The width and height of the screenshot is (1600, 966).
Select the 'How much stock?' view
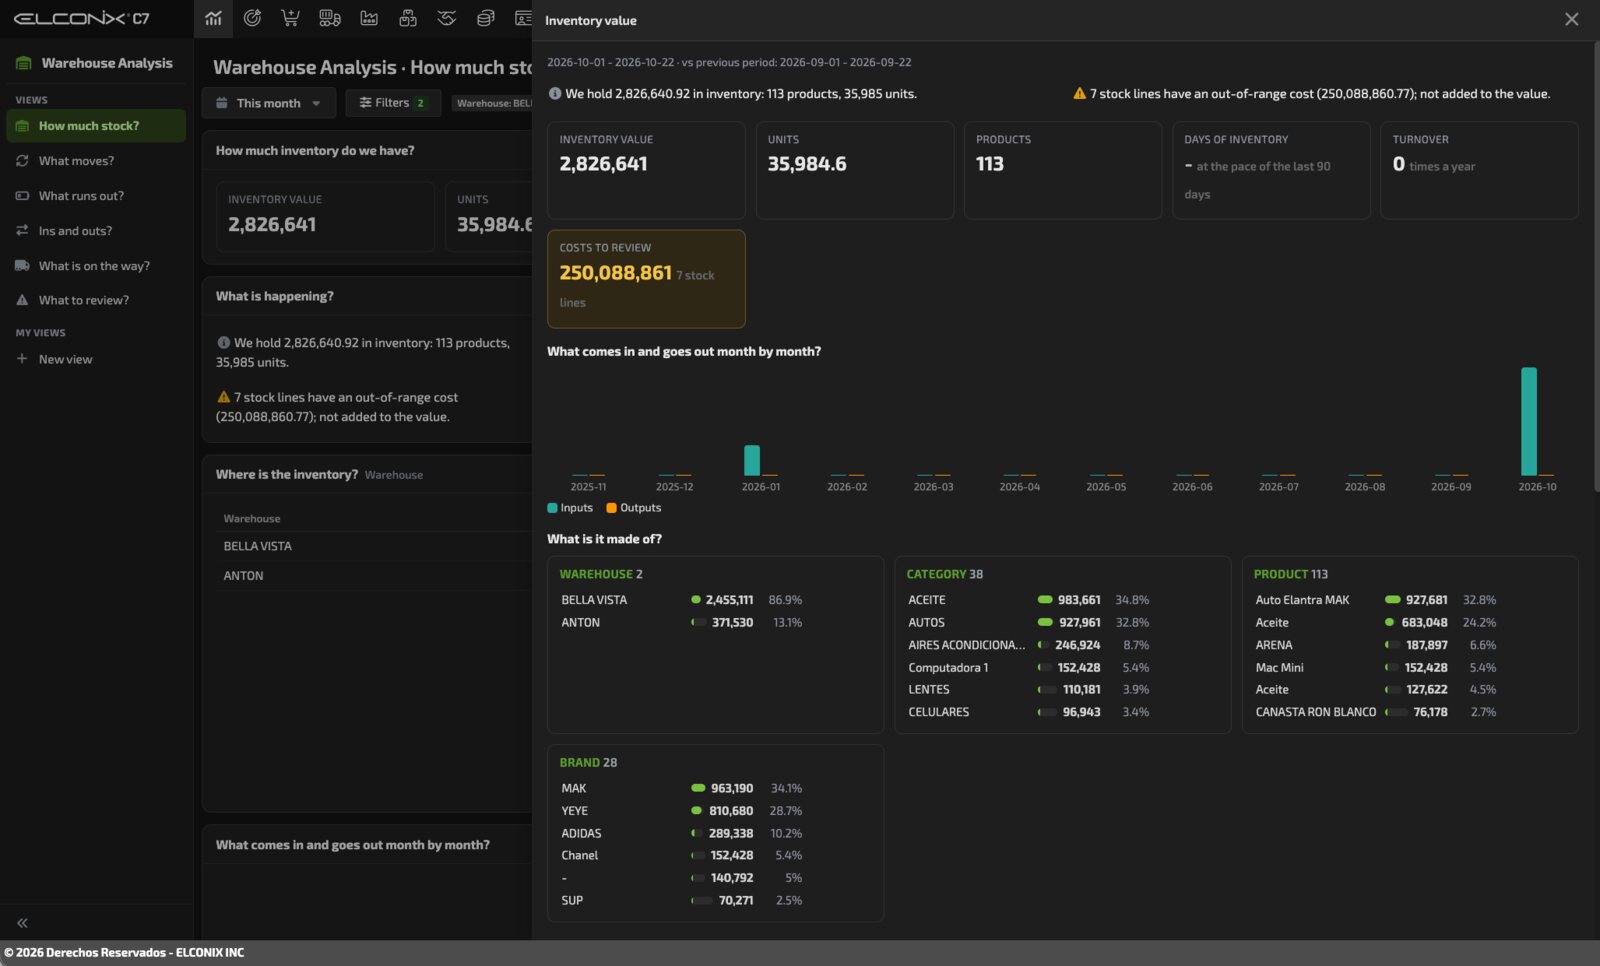tap(96, 126)
